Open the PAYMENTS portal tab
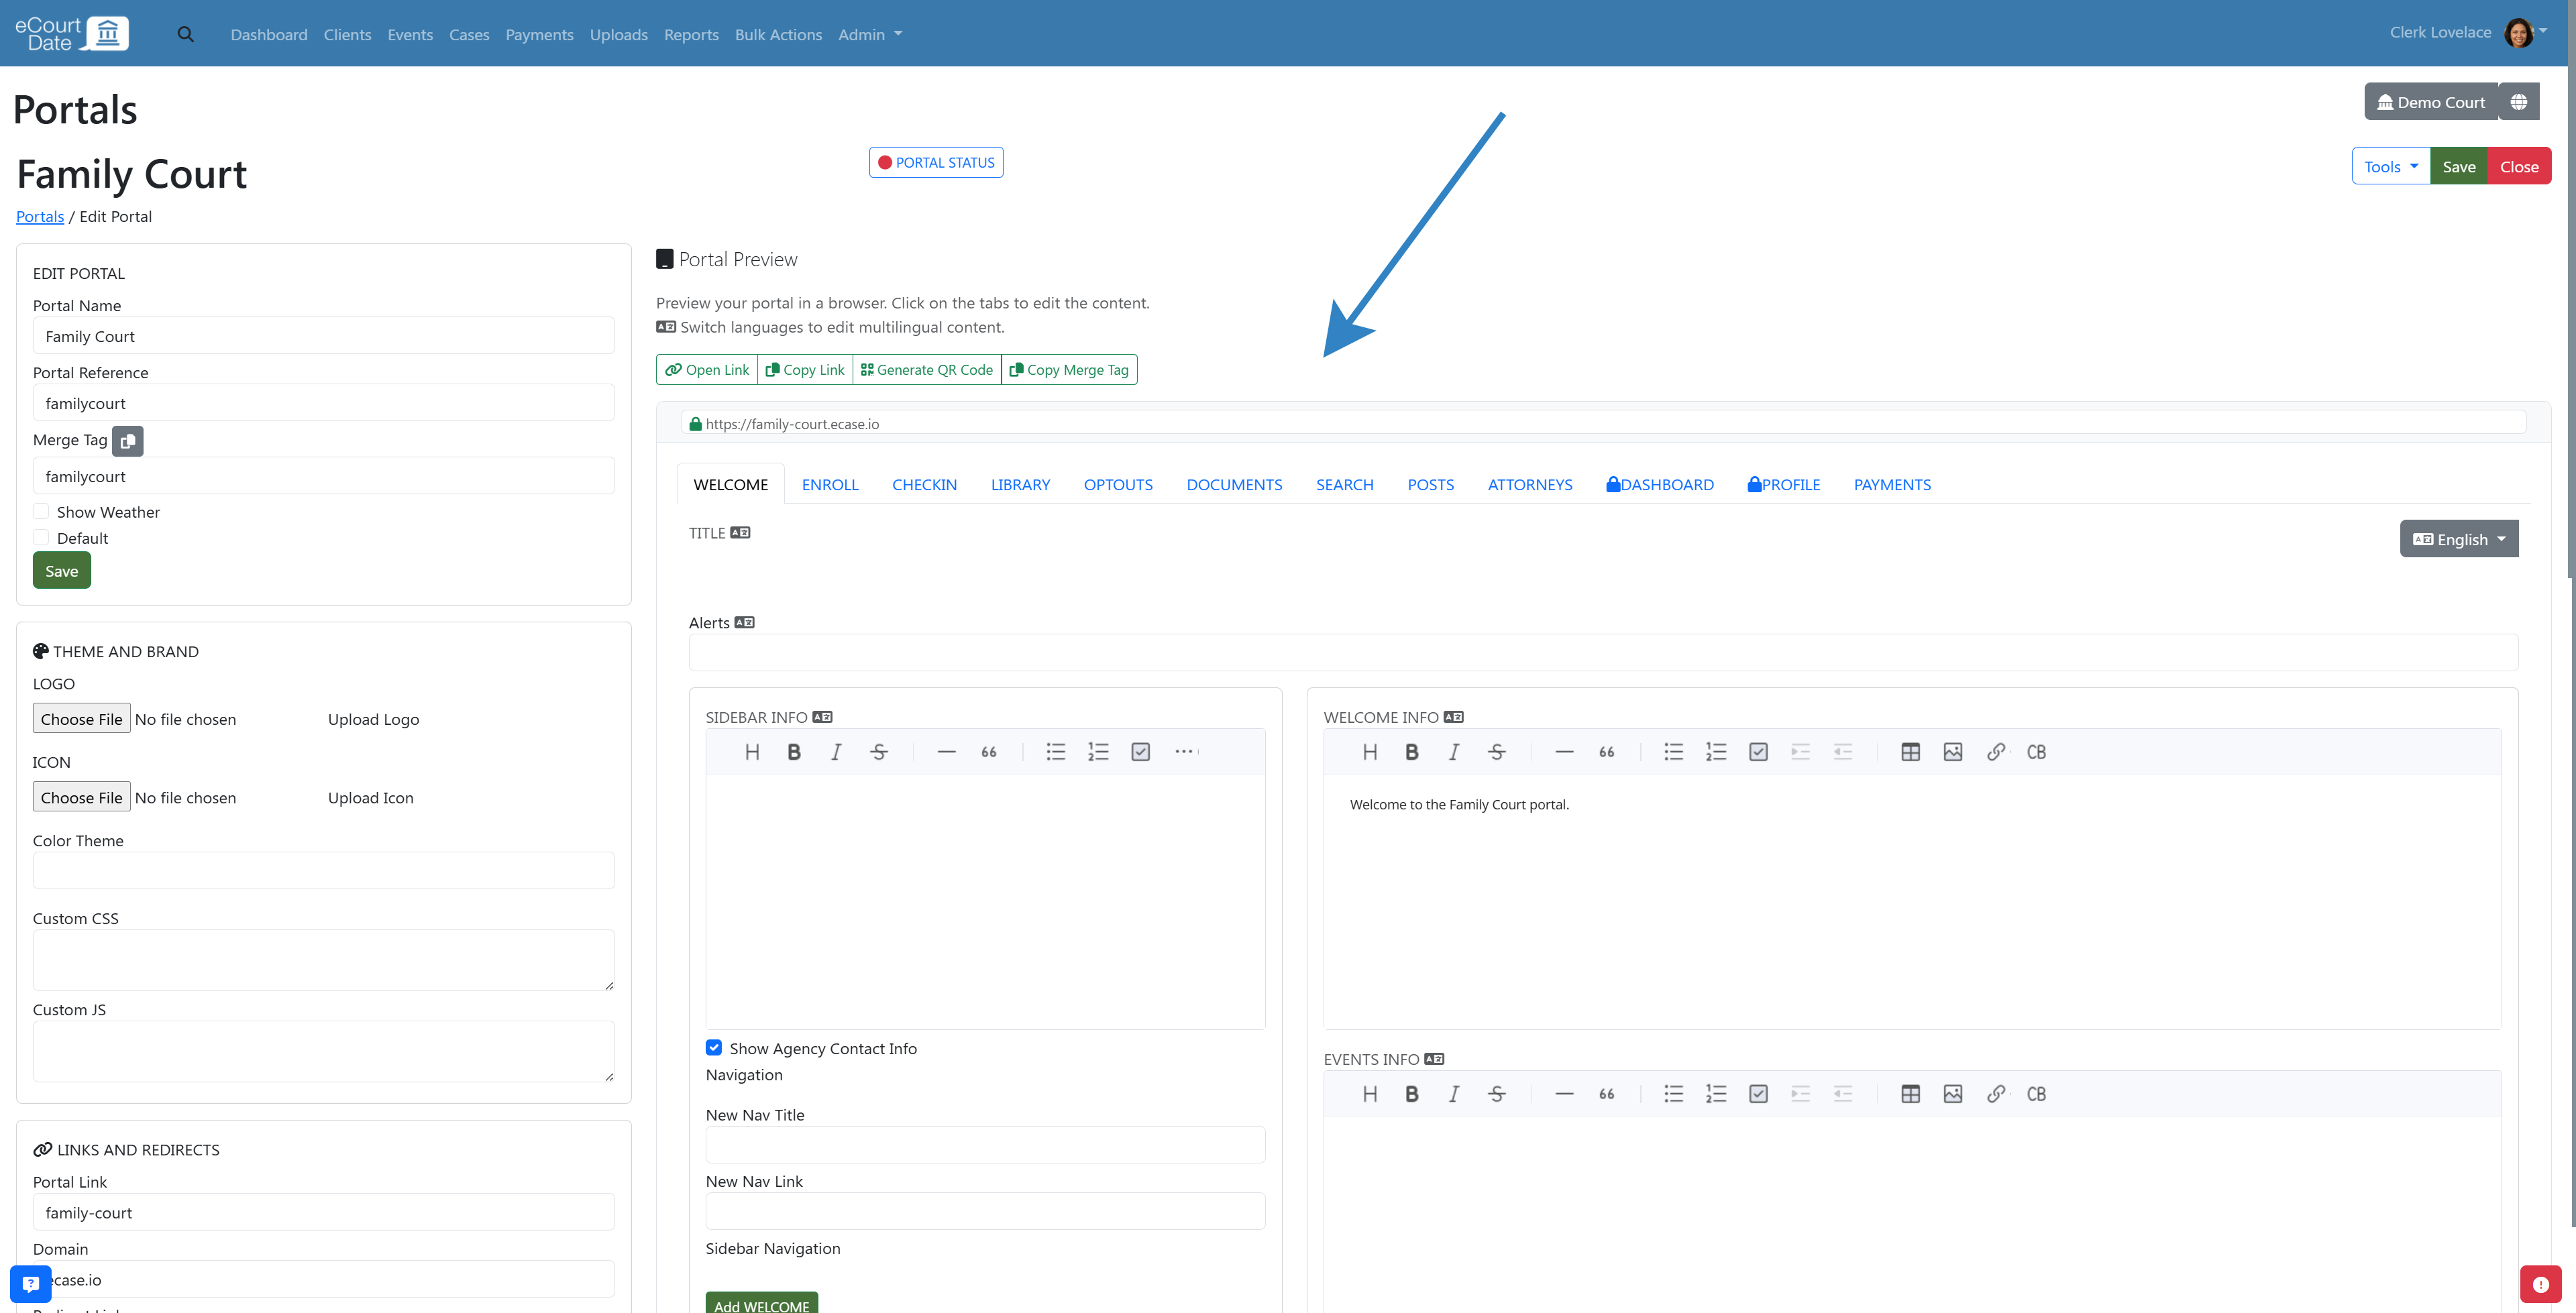The width and height of the screenshot is (2576, 1313). 1892,484
